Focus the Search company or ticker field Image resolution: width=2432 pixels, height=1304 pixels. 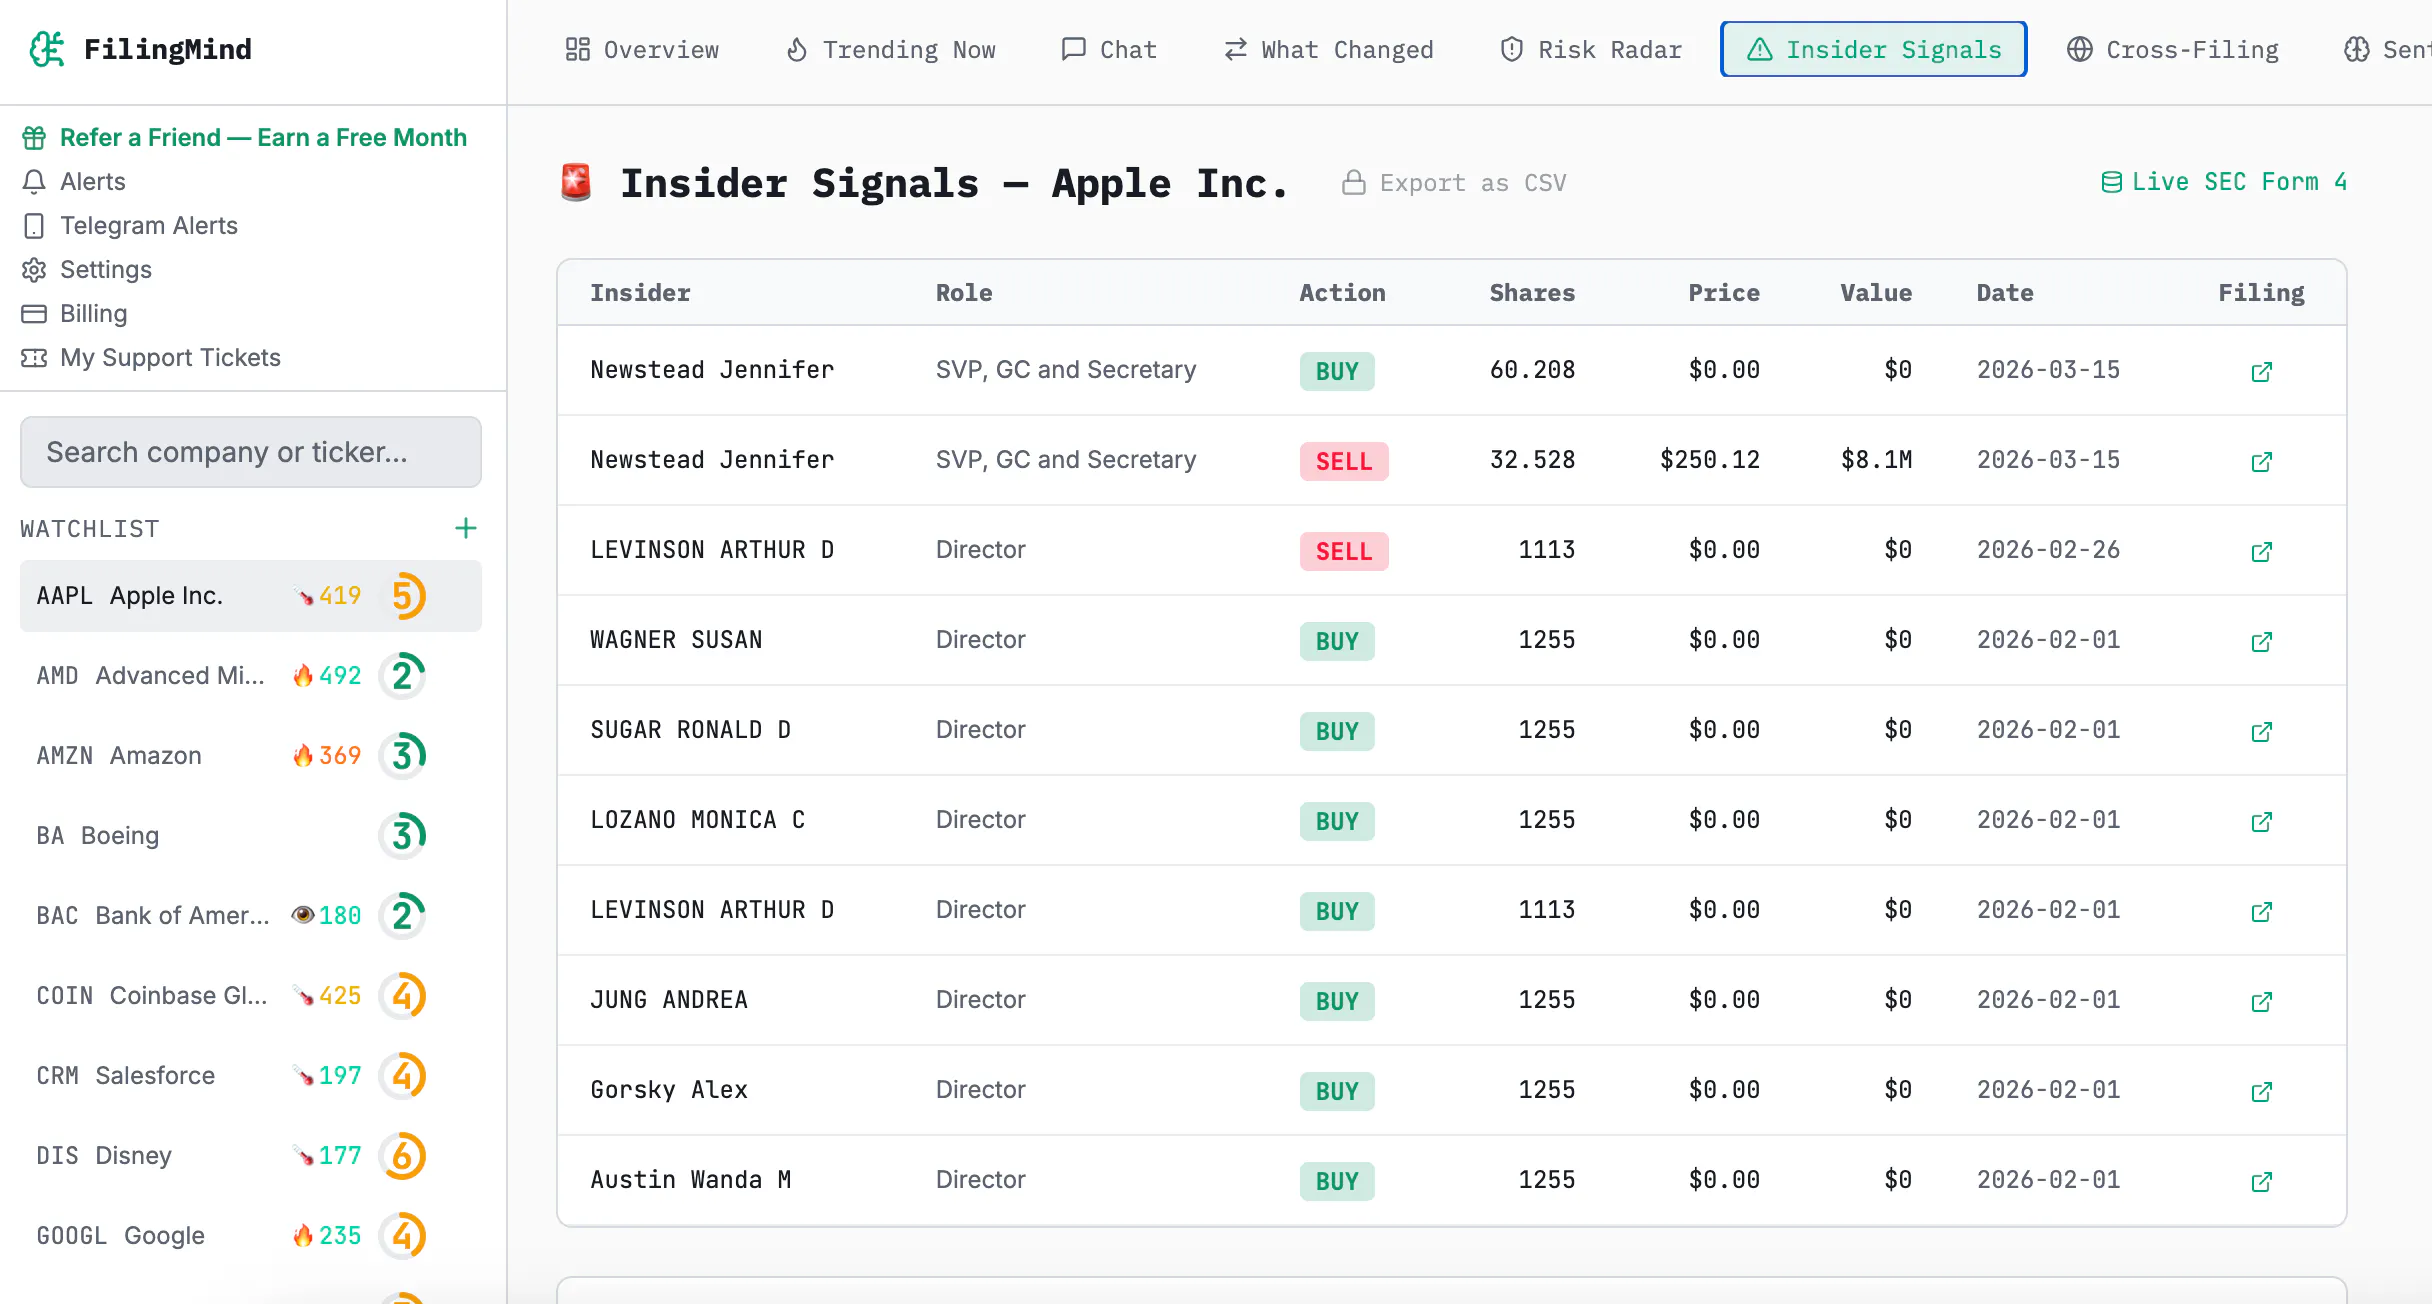click(x=251, y=452)
